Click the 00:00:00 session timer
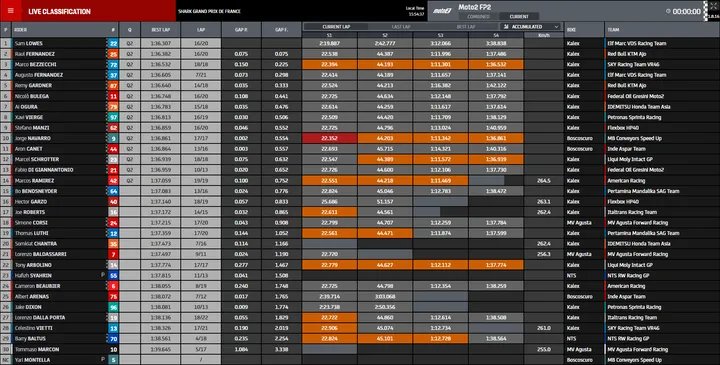Viewport: 720px width, 365px height. tap(686, 11)
